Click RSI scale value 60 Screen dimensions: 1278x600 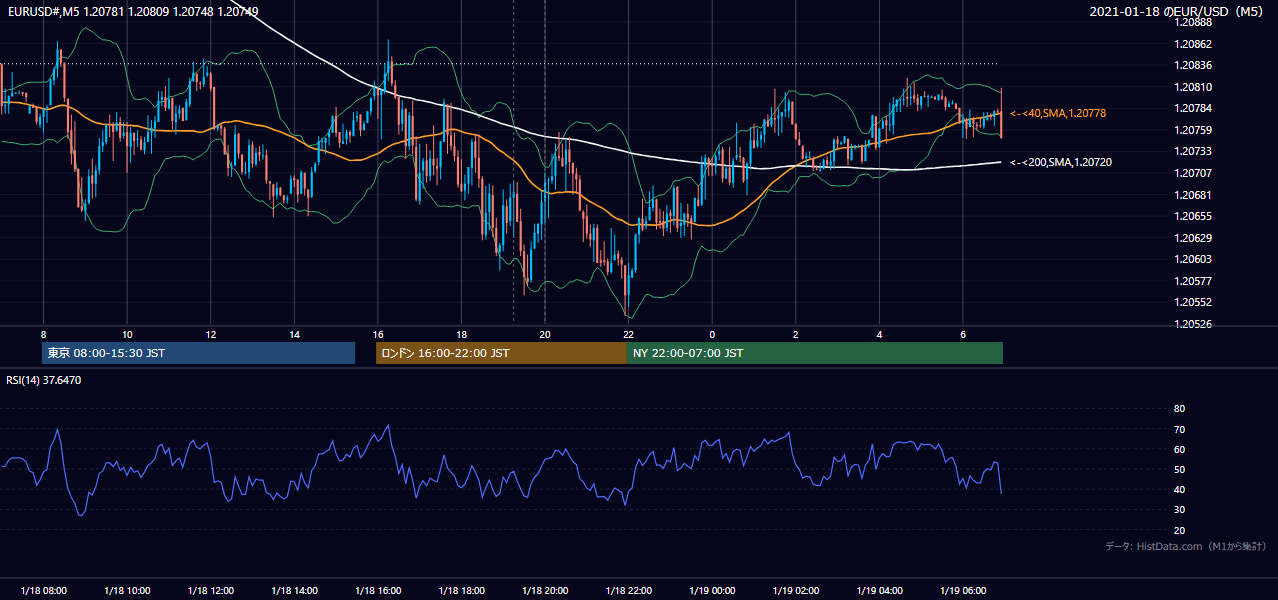pos(1179,449)
